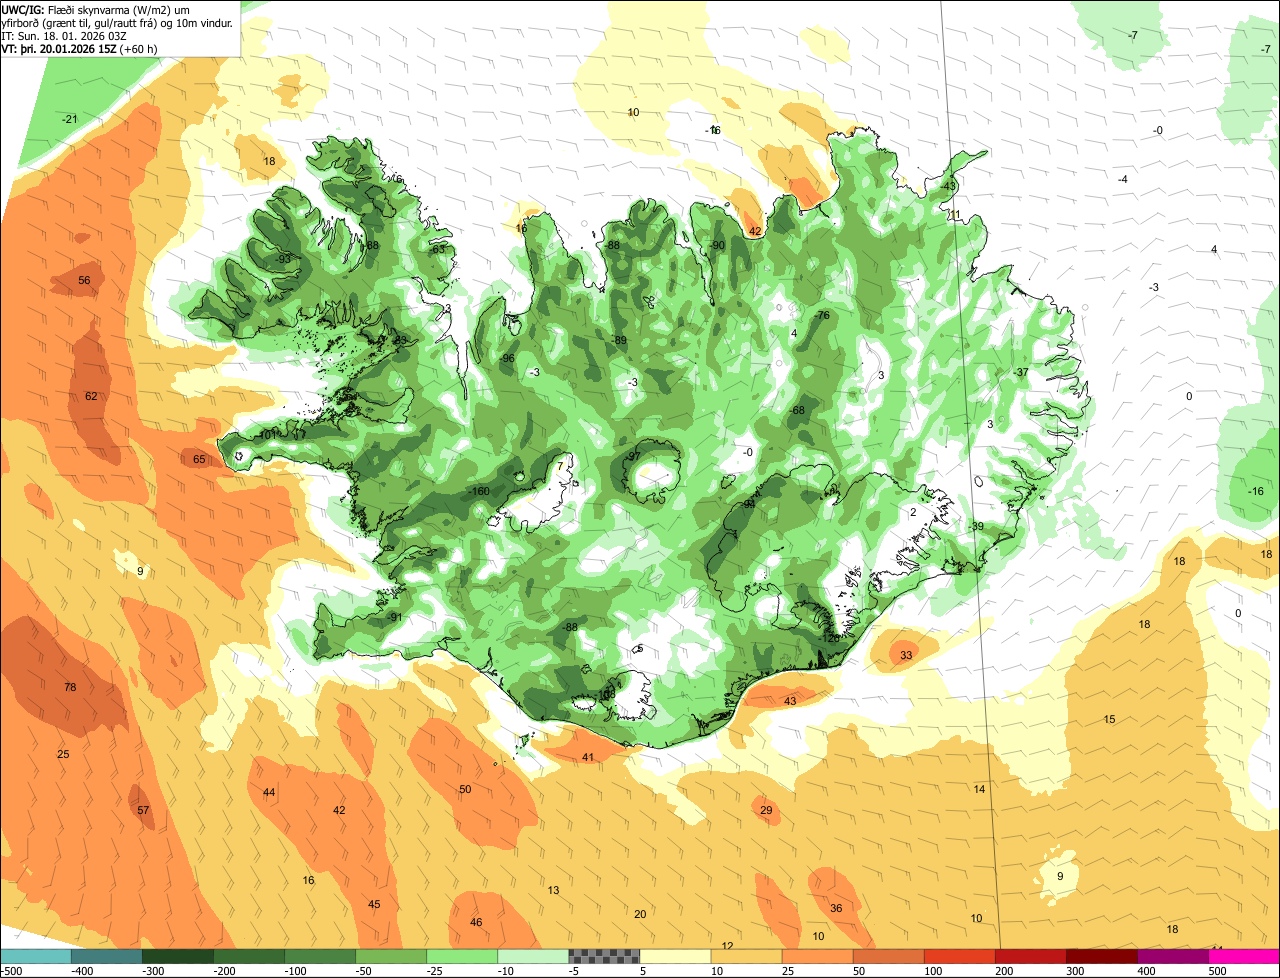Screen dimensions: 1280x978
Task: Select the legend swatch between 25 and 50
Action: [x=817, y=956]
